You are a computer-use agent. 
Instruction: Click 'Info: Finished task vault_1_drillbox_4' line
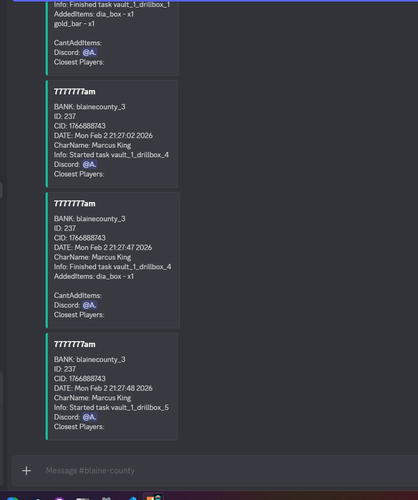(x=113, y=267)
